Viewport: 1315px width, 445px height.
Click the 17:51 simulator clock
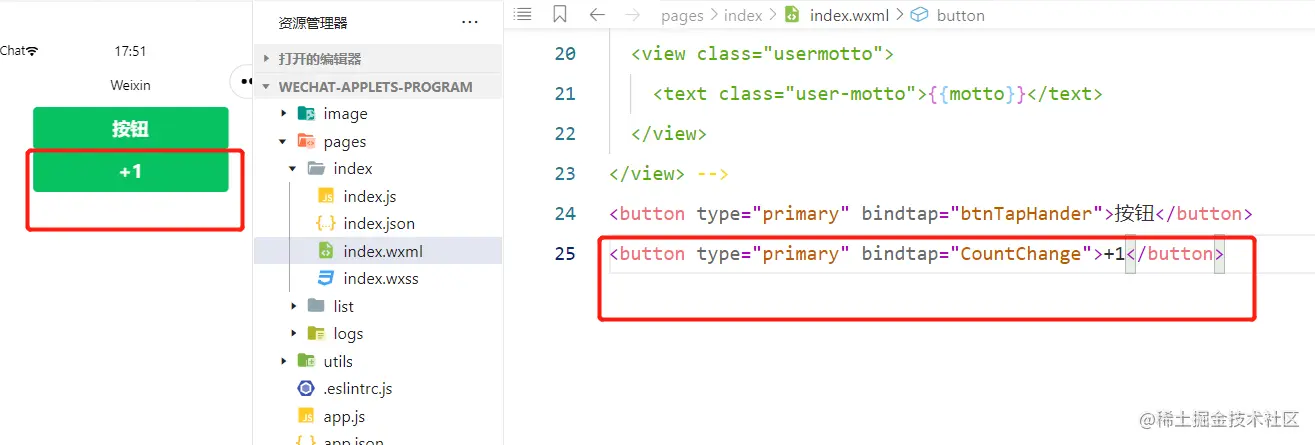pyautogui.click(x=130, y=51)
